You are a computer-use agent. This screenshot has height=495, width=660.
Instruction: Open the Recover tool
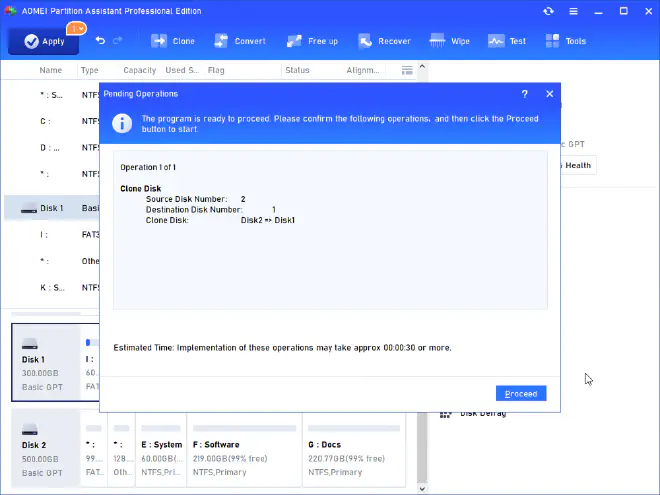point(383,41)
